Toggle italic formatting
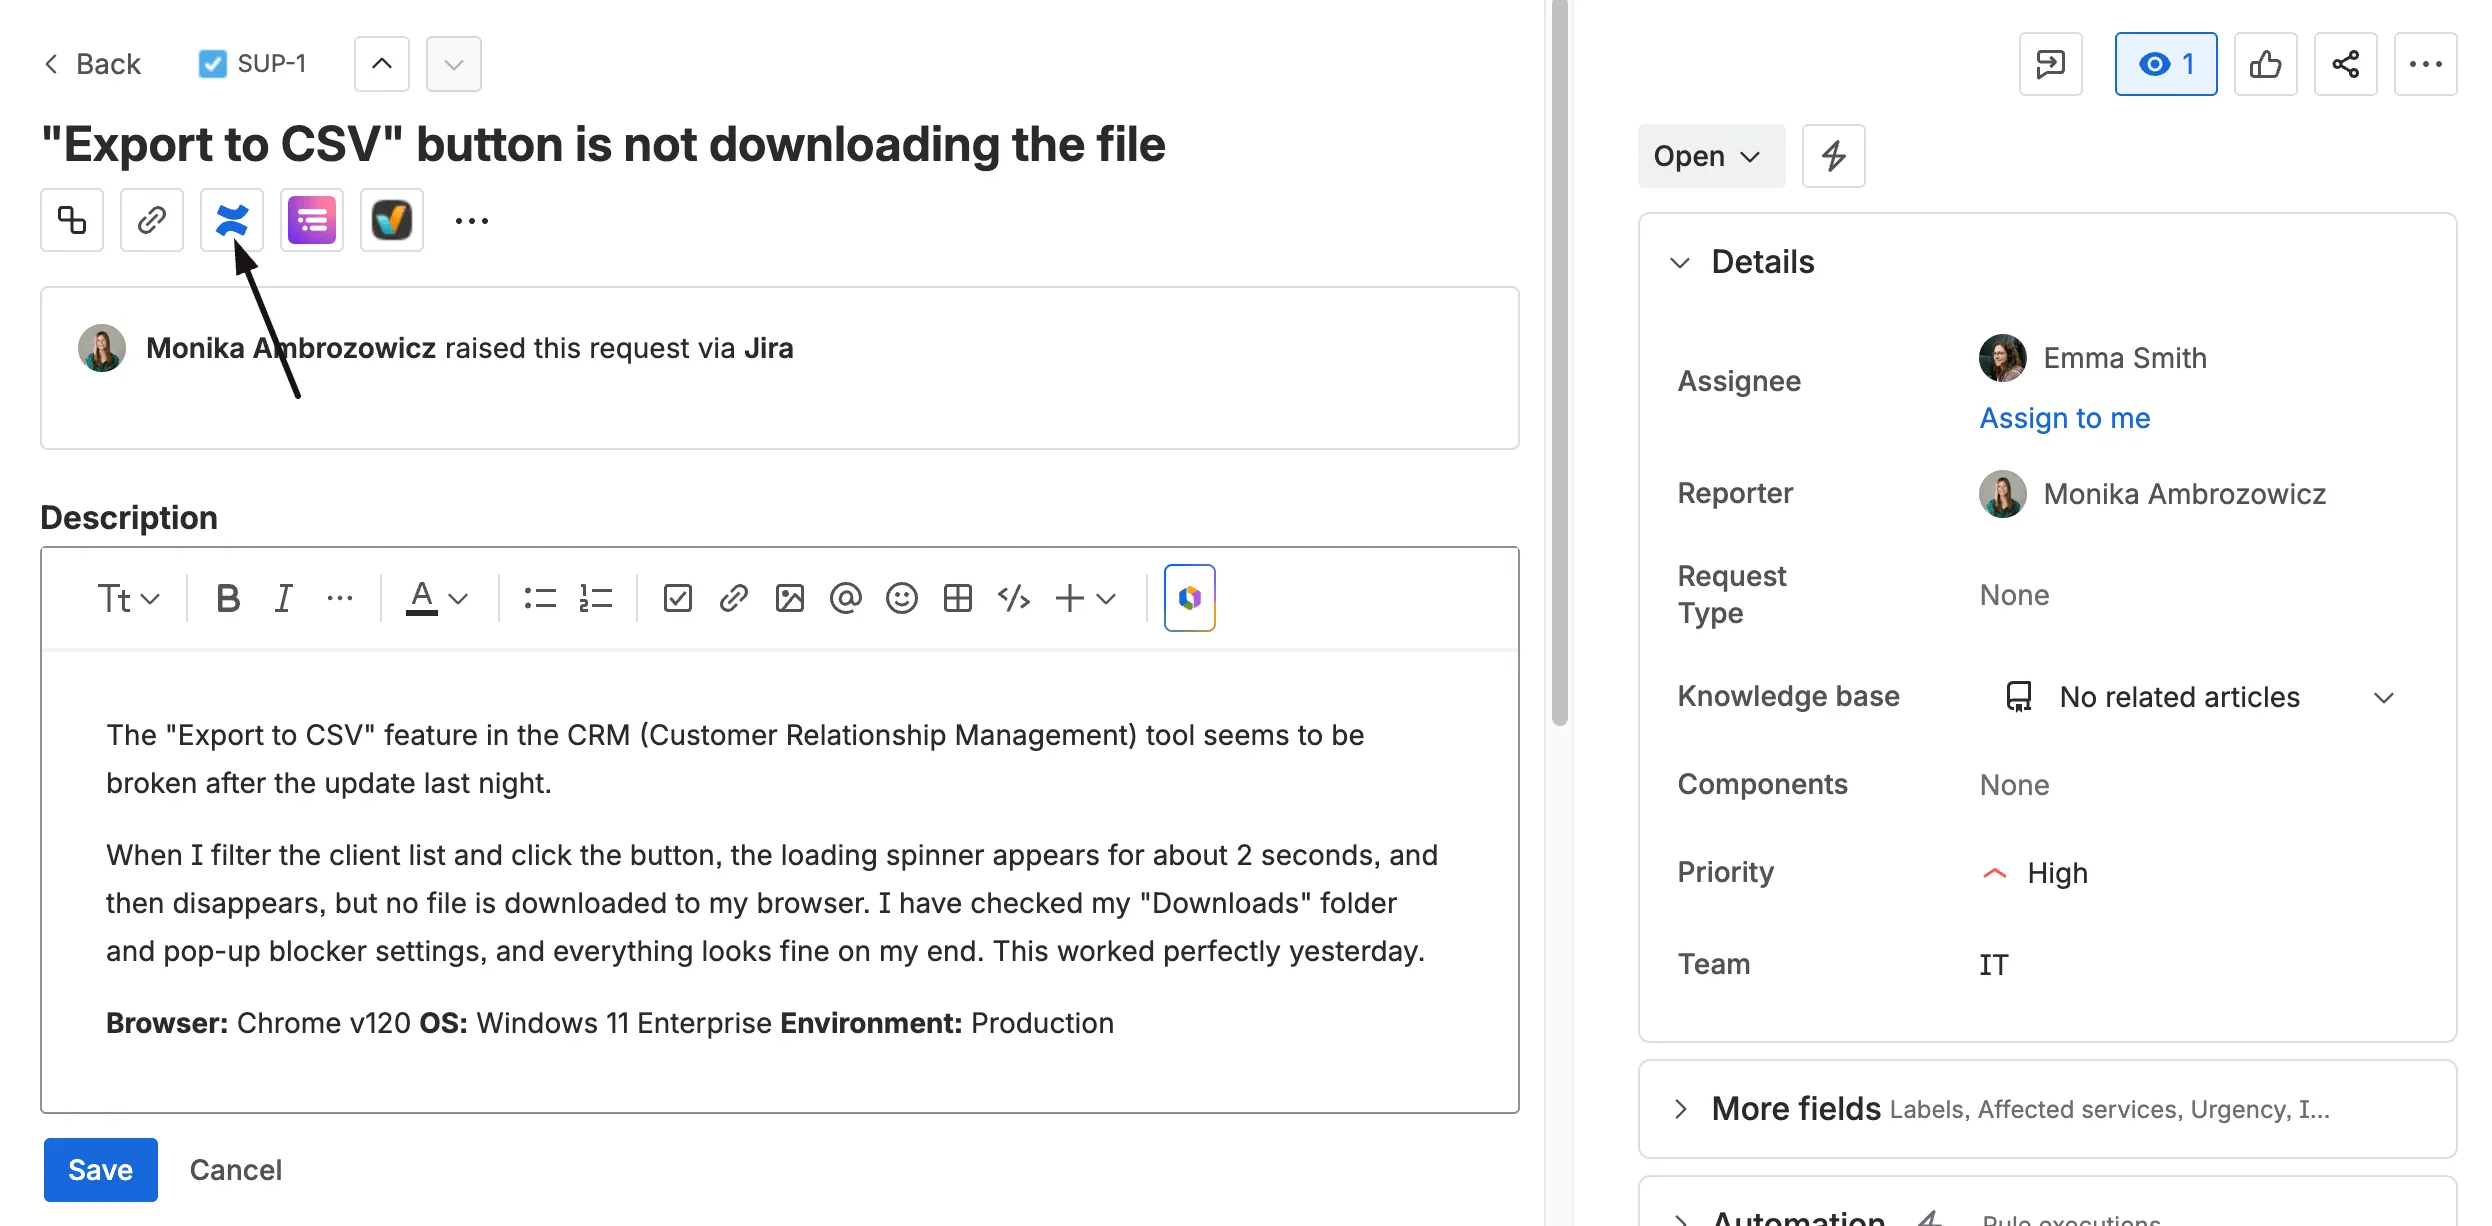This screenshot has width=2492, height=1226. point(284,598)
